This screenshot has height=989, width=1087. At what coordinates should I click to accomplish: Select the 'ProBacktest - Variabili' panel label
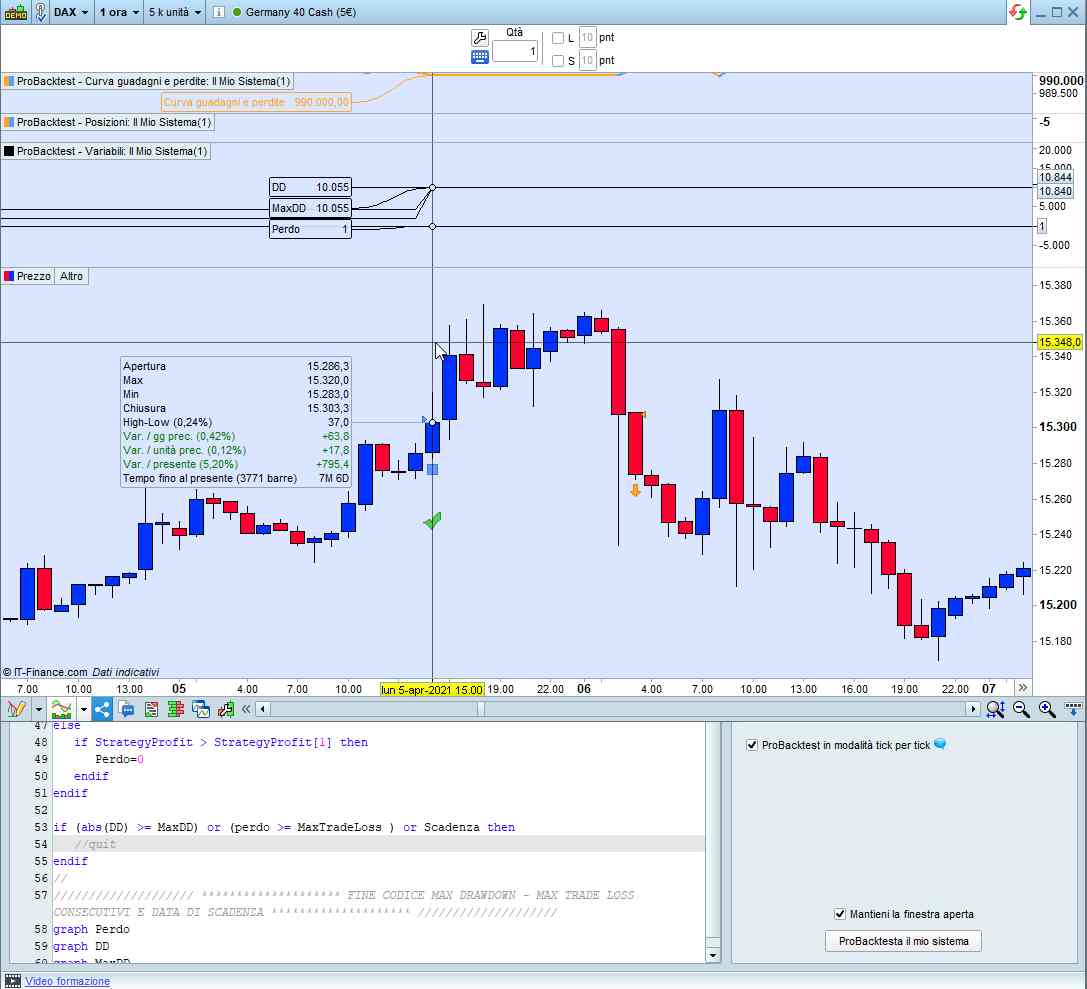coord(112,151)
